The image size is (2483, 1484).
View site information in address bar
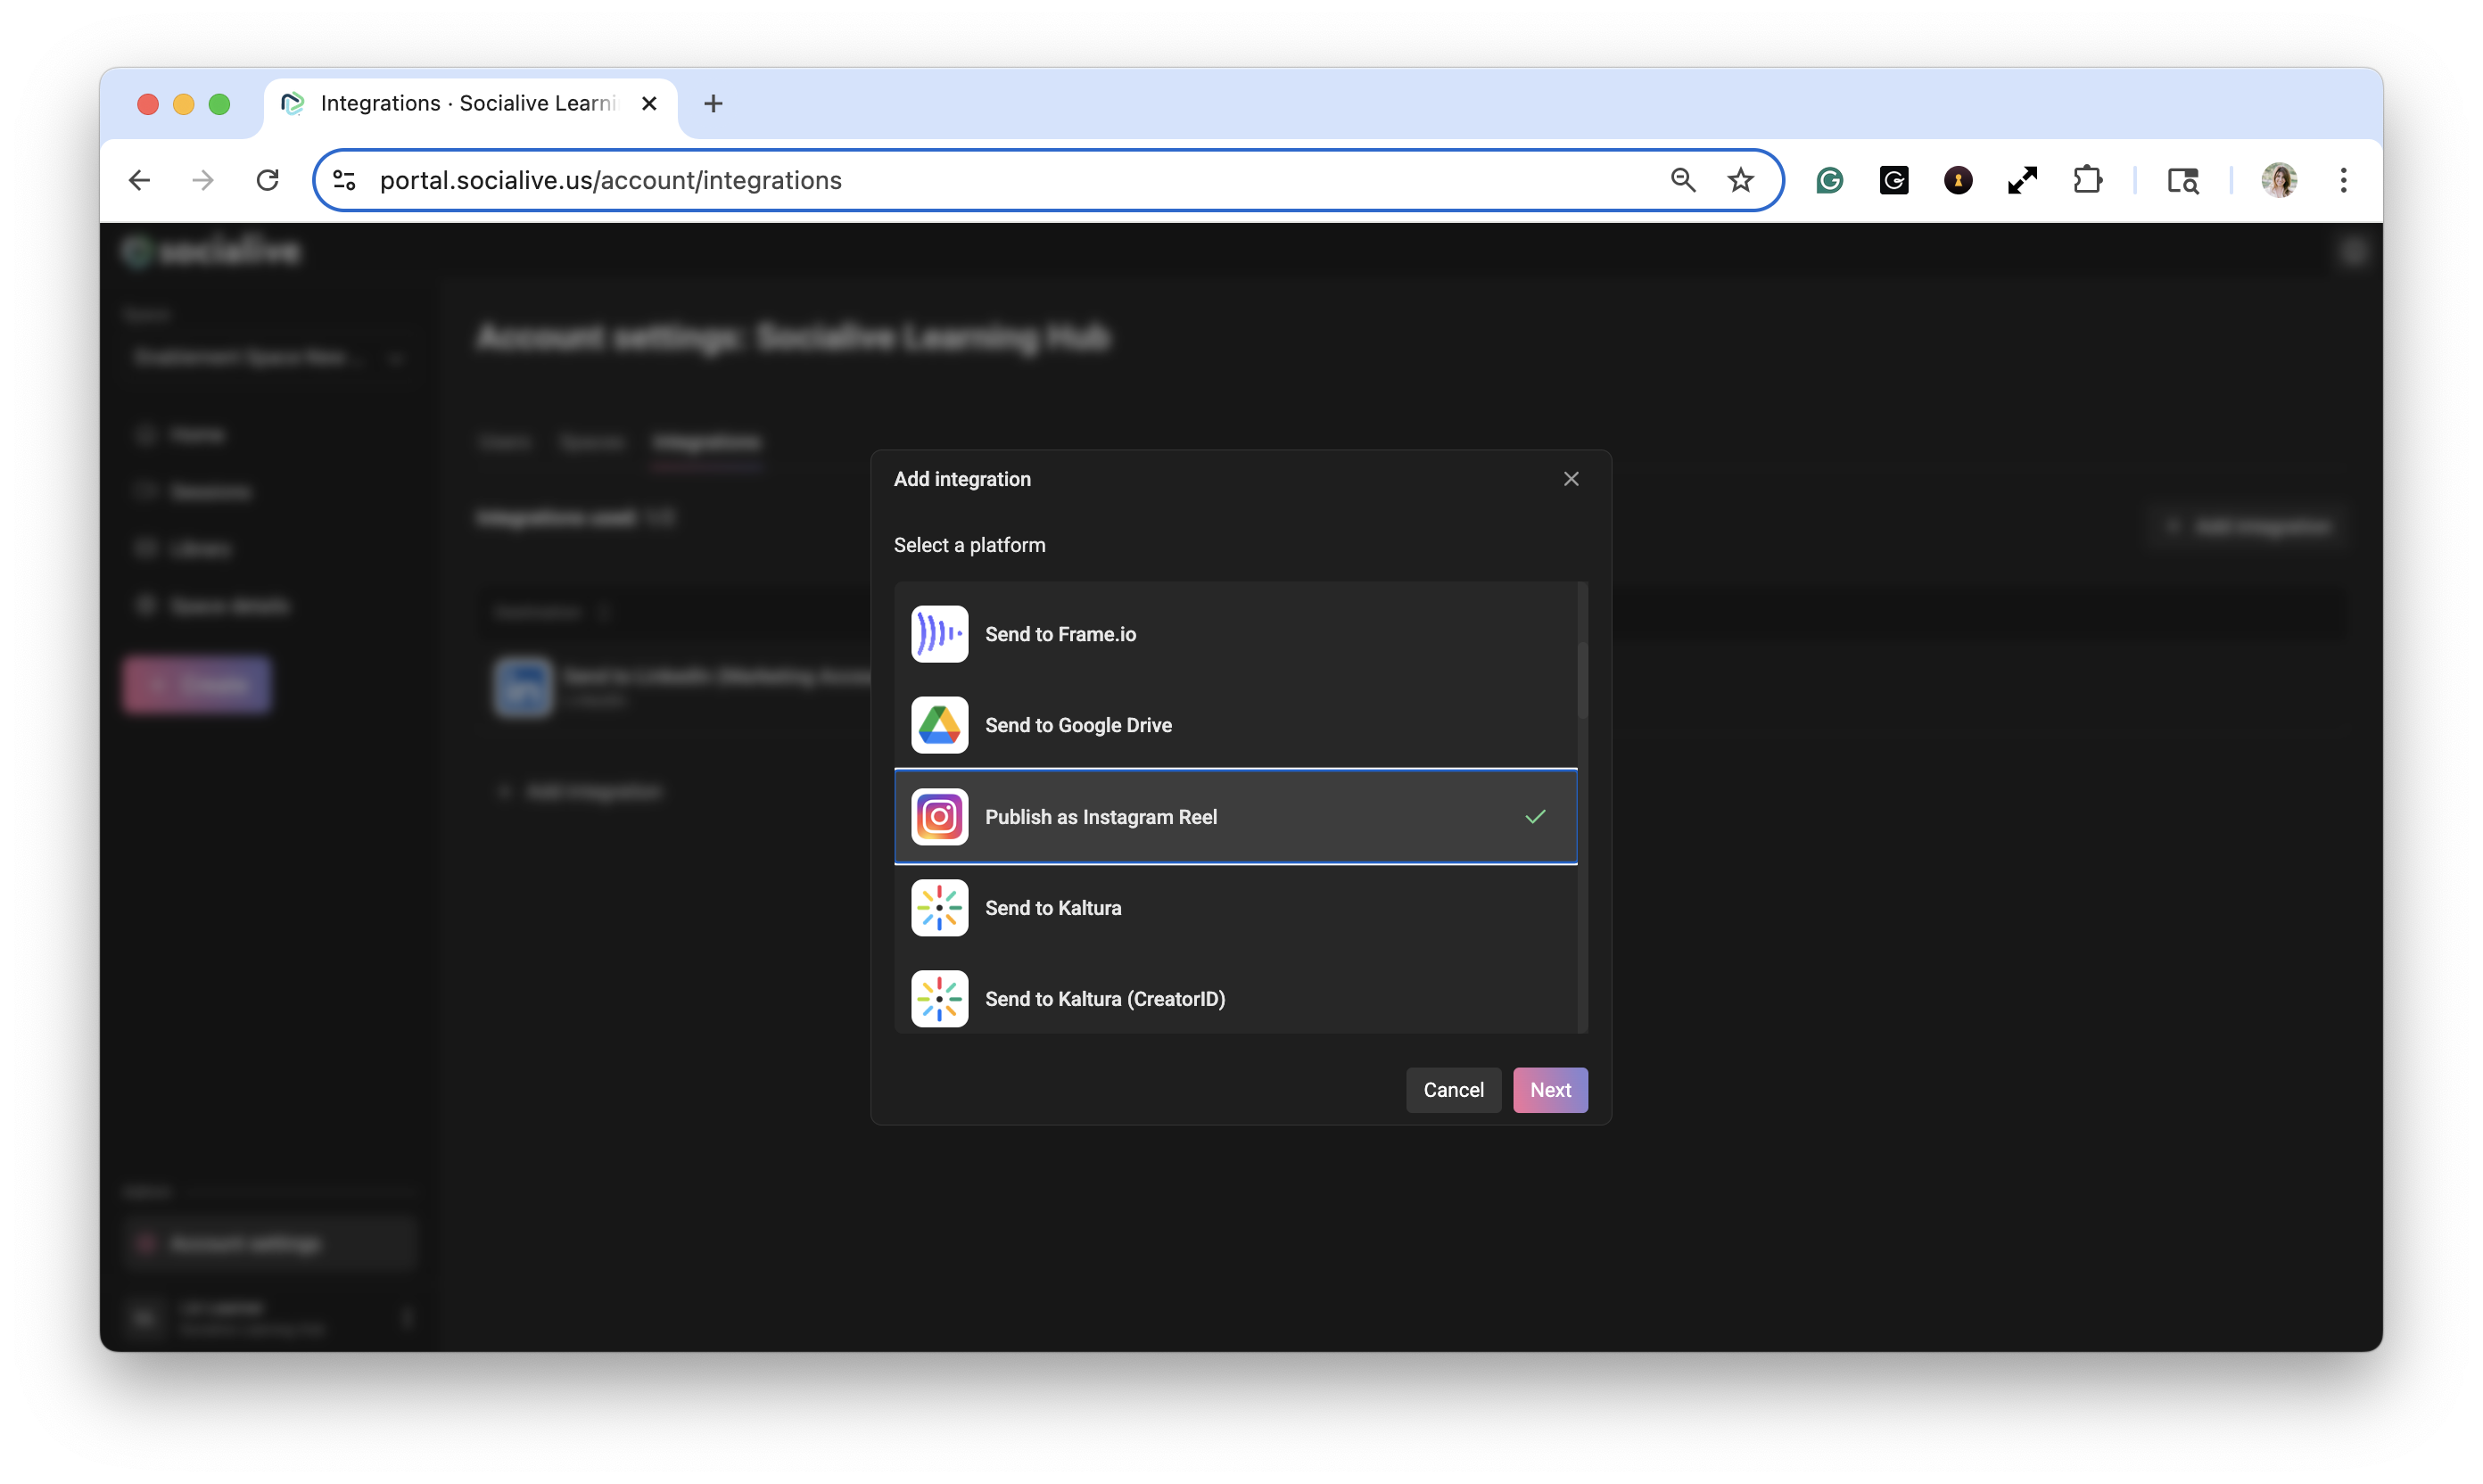[344, 180]
